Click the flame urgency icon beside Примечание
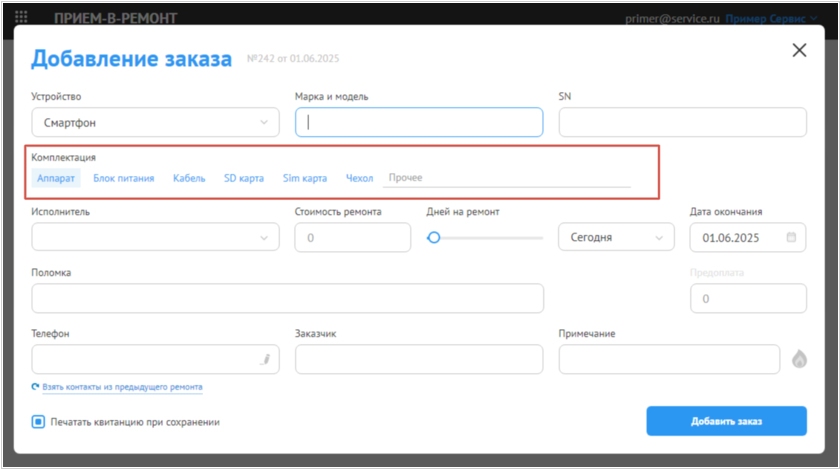Screen dimensions: 840x469 coord(799,359)
